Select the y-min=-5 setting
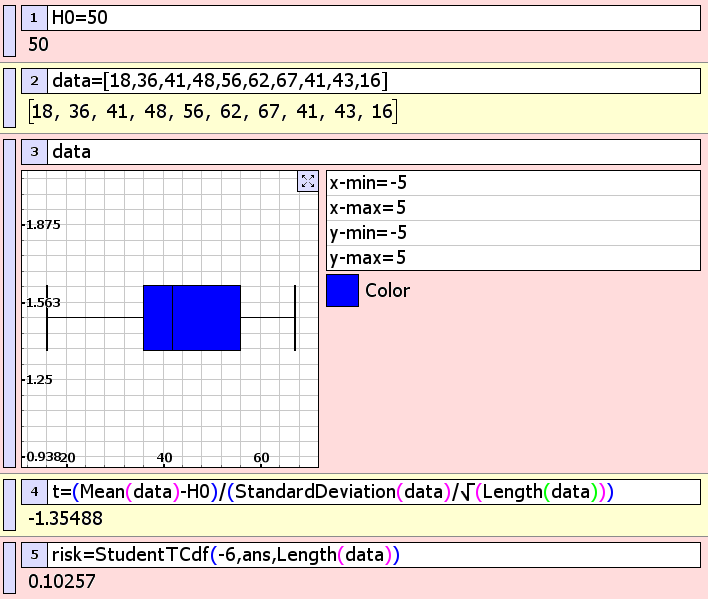 [513, 232]
